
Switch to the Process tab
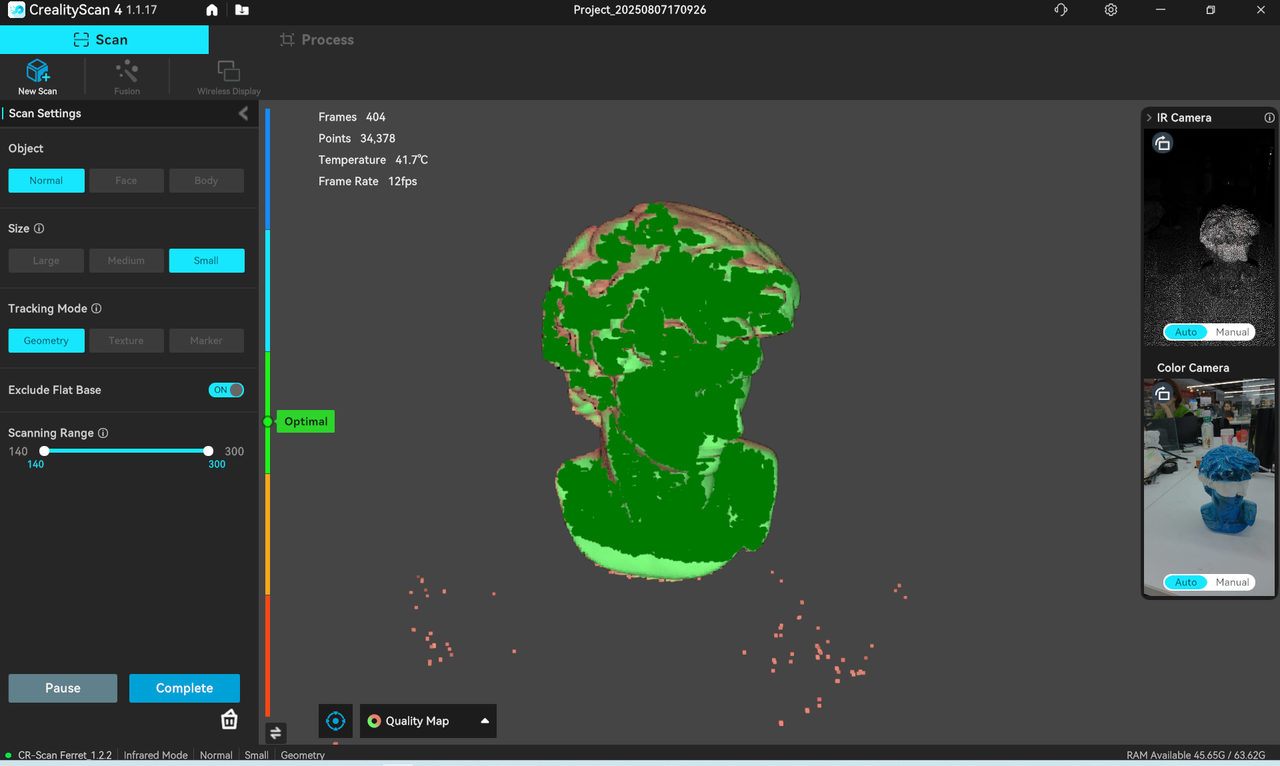317,40
